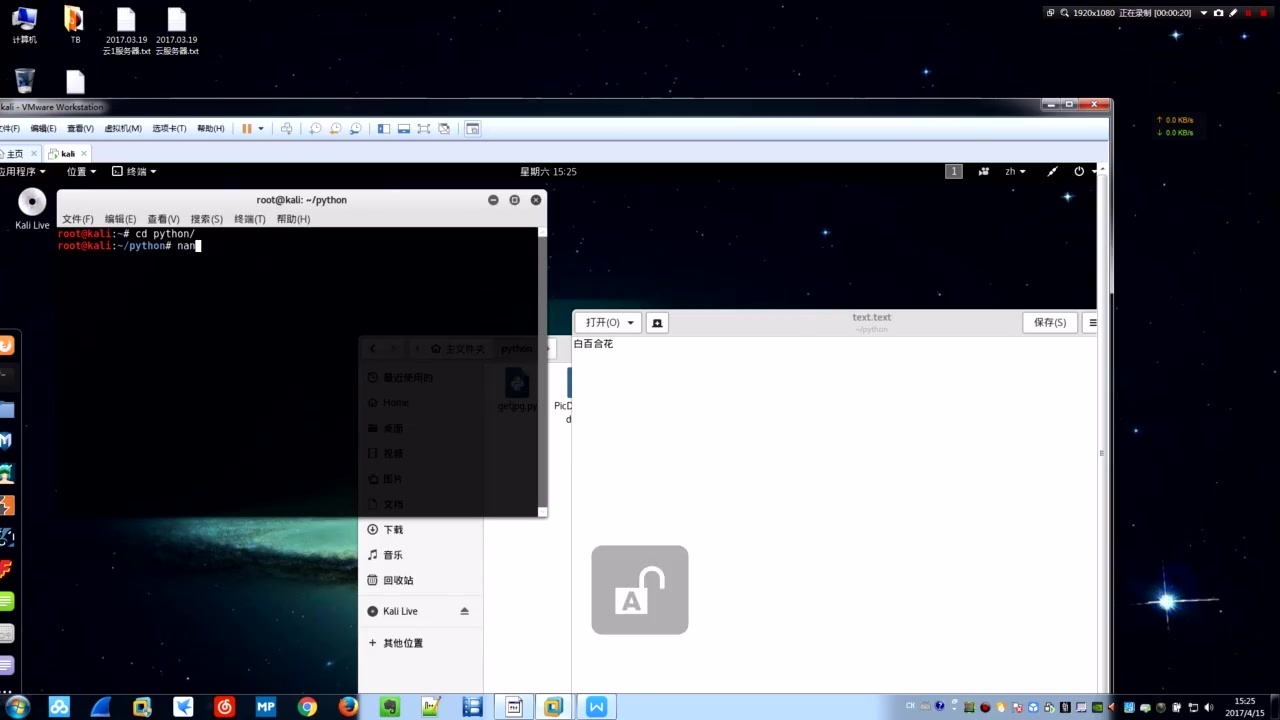1280x720 pixels.
Task: Open Firefox from Windows taskbar
Action: [348, 707]
